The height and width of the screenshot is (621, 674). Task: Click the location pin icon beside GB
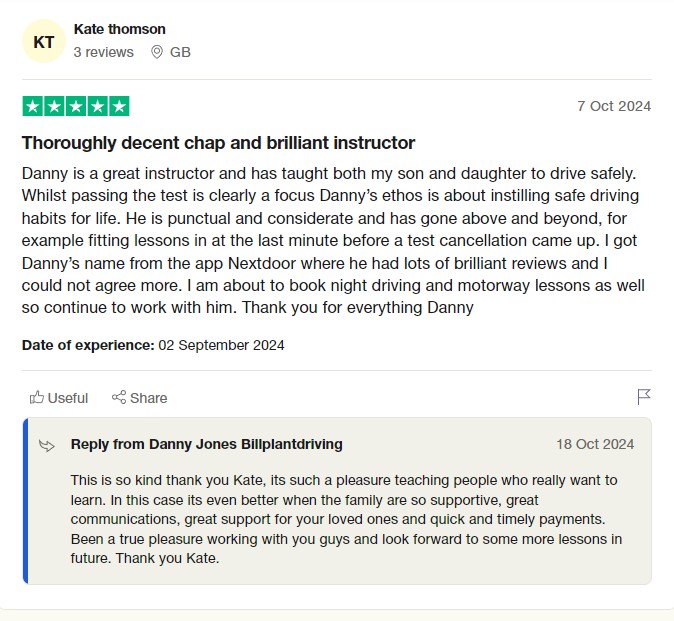click(156, 52)
